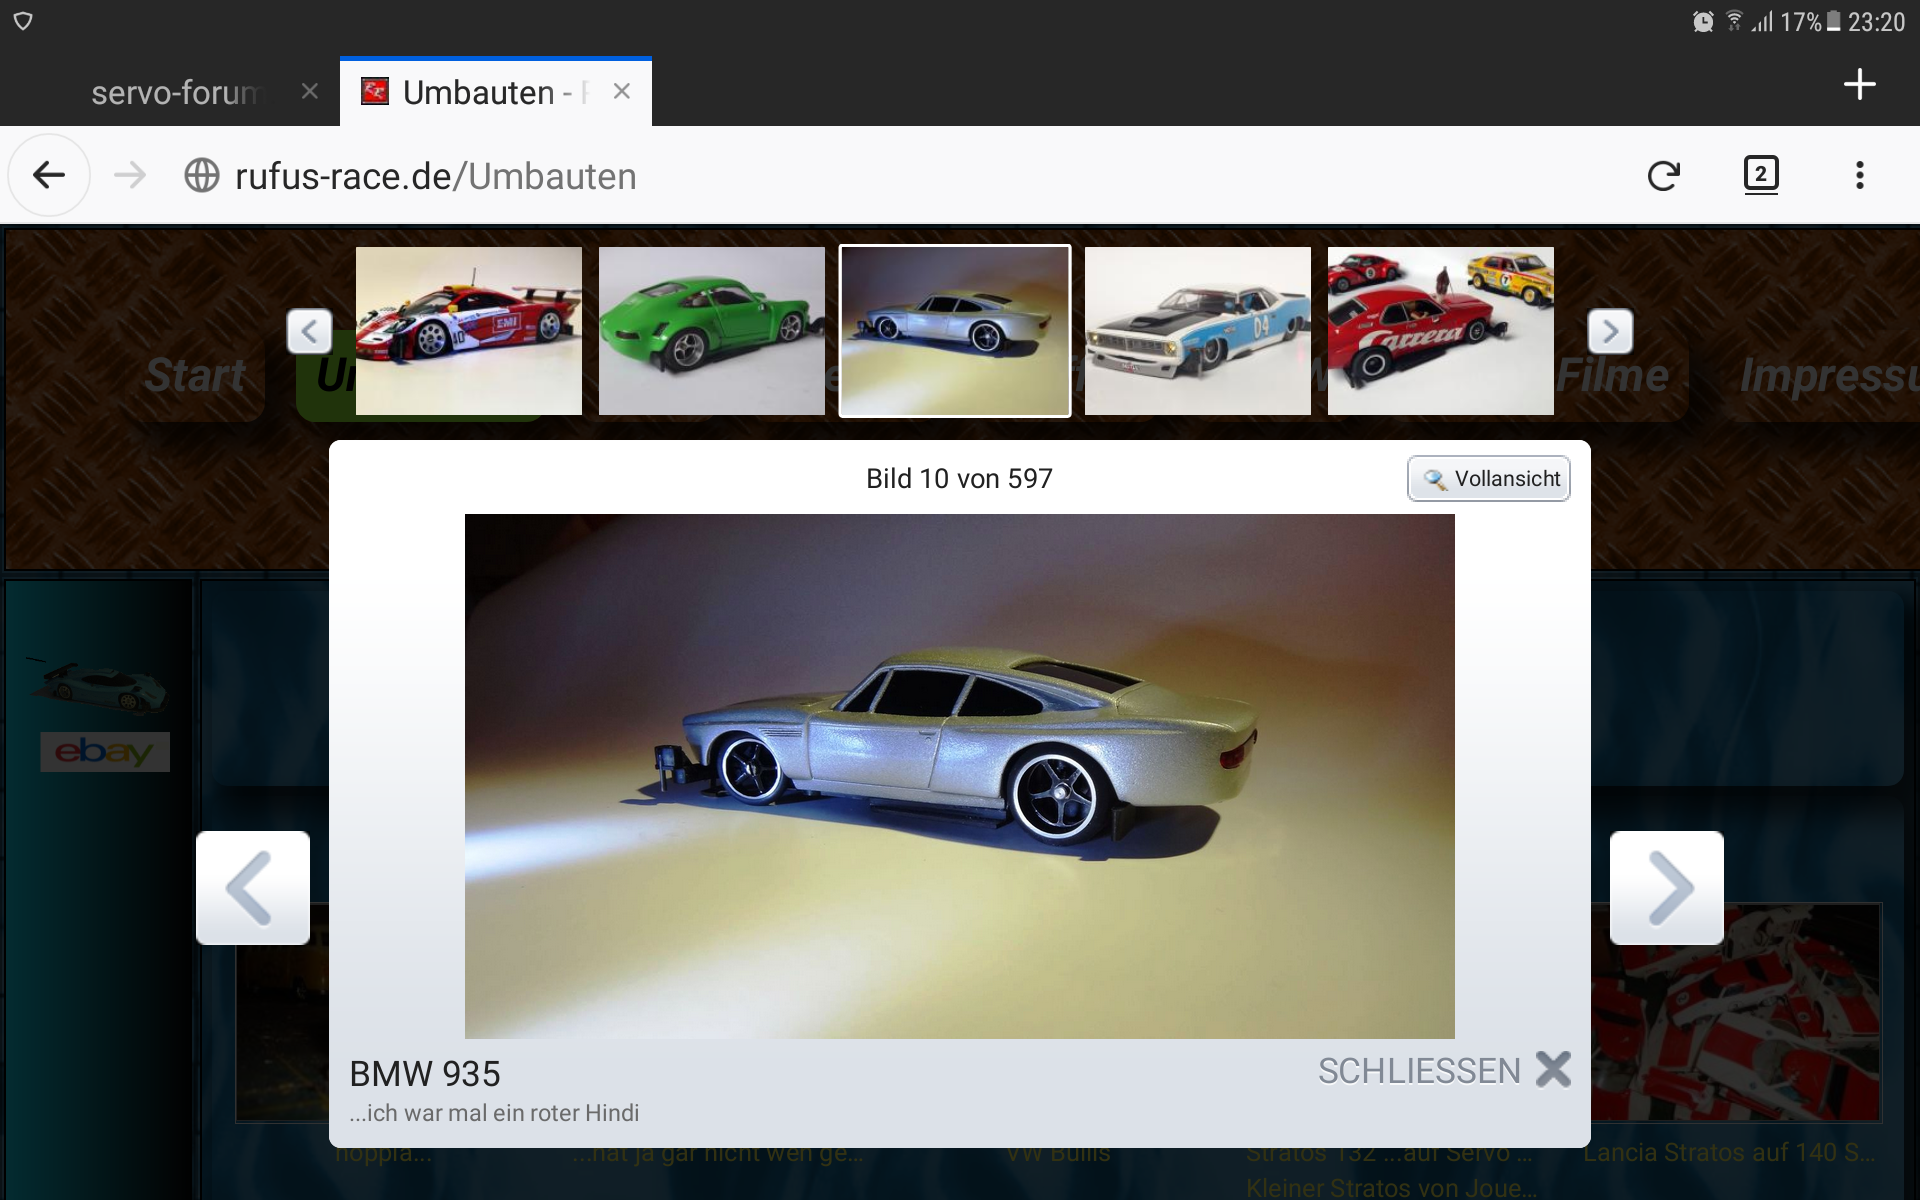Click the ebay logo in sidebar
The height and width of the screenshot is (1200, 1920).
104,752
